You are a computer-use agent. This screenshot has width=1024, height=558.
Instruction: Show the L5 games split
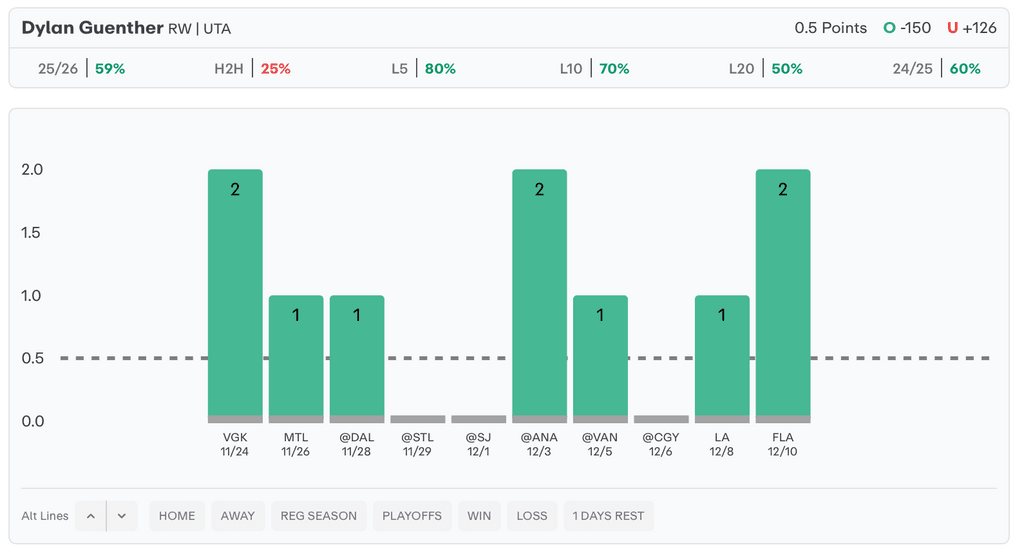click(x=423, y=69)
